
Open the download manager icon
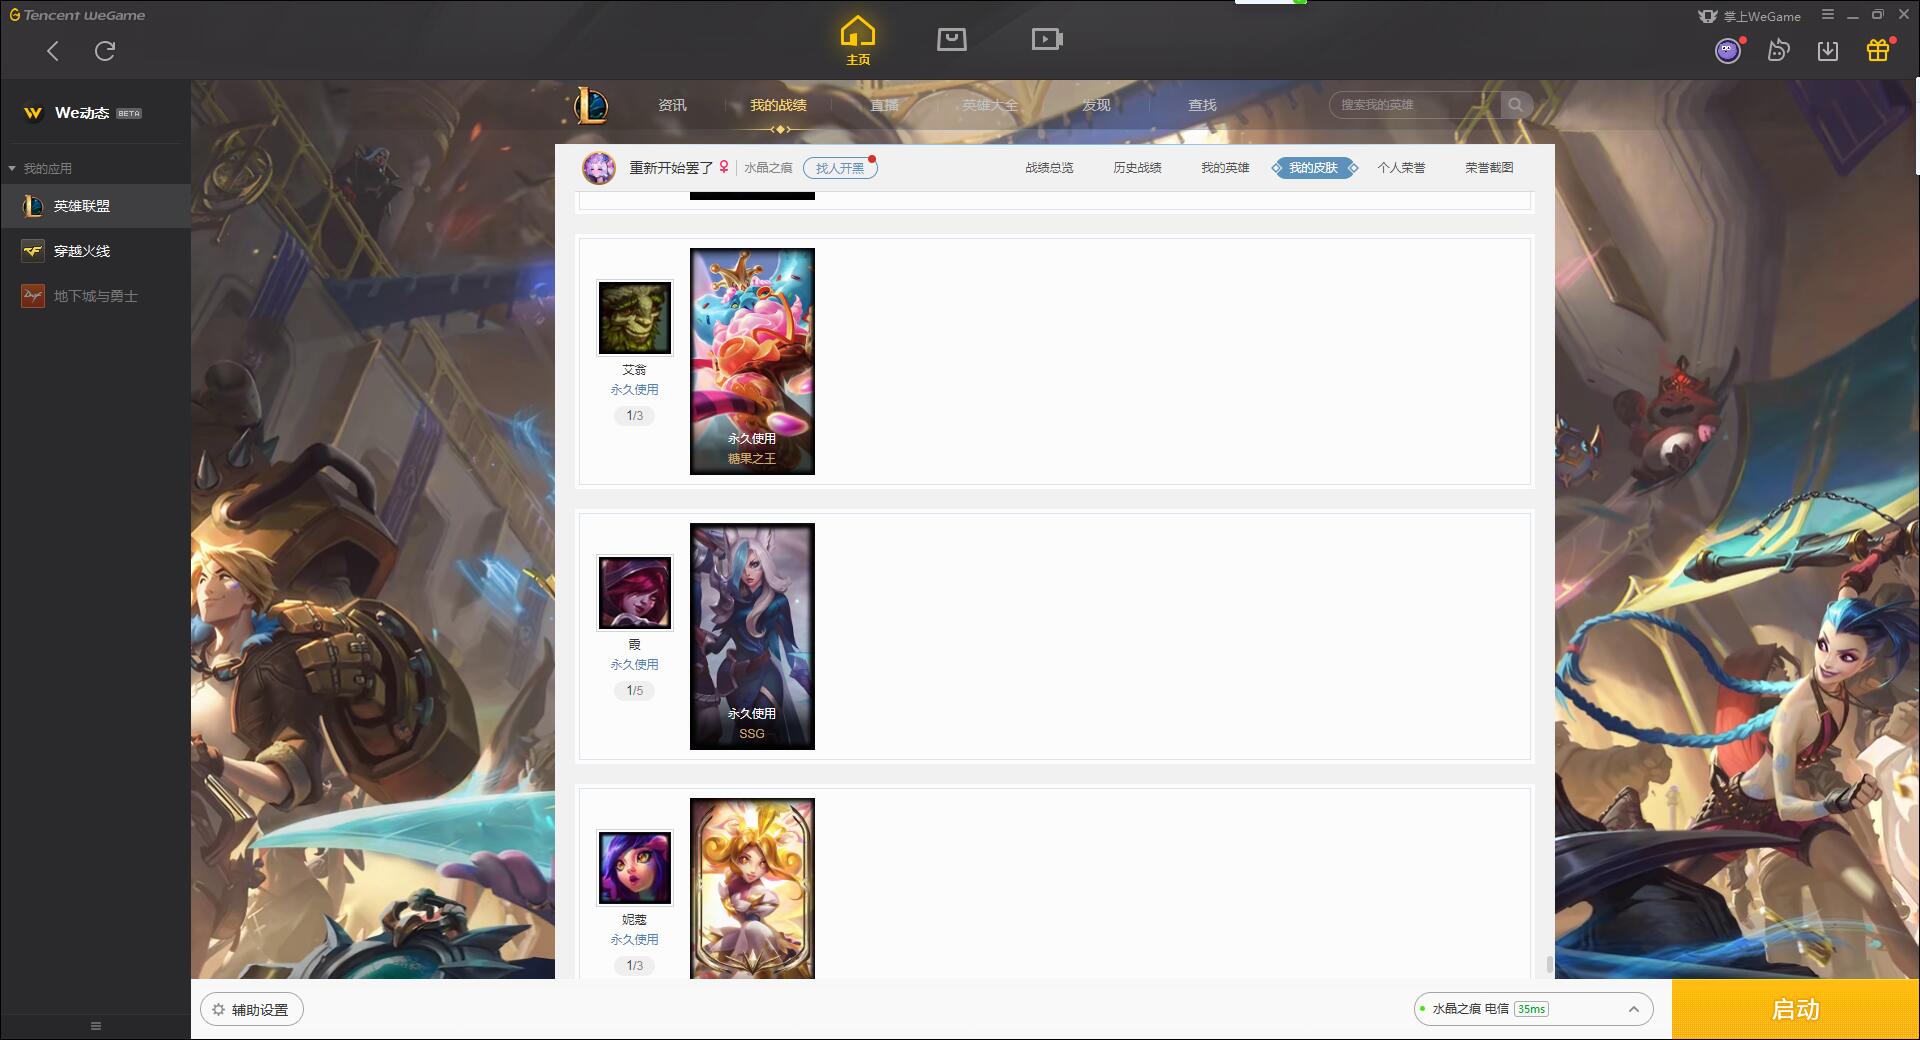coord(1828,50)
